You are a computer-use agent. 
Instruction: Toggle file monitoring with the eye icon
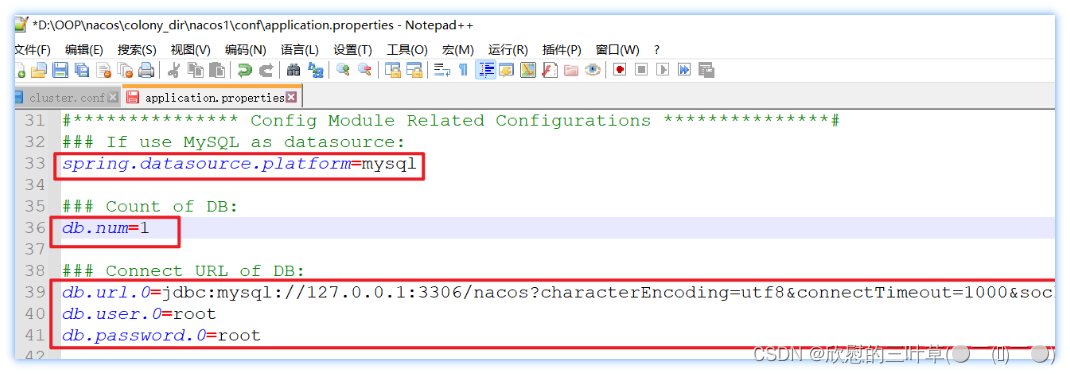coord(592,70)
